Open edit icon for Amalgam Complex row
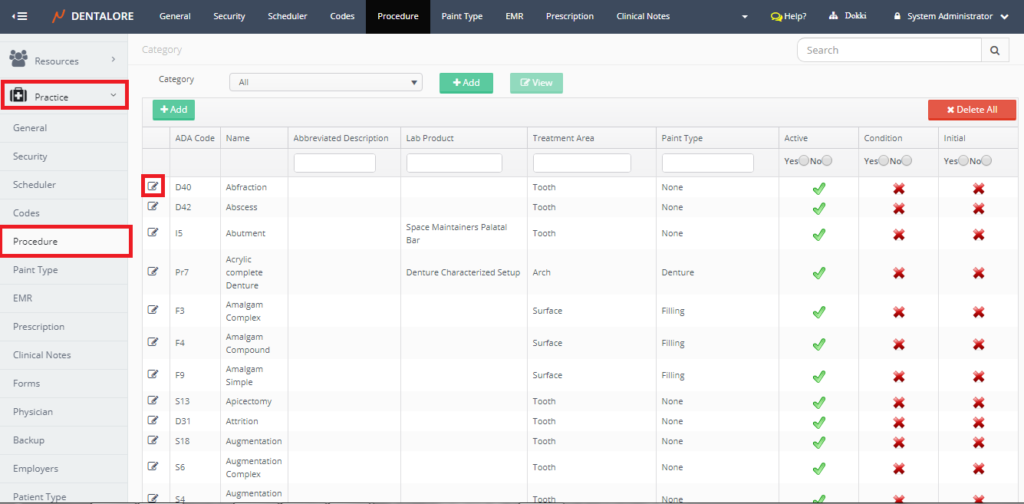Screen dimensions: 1024x504 [x=153, y=310]
